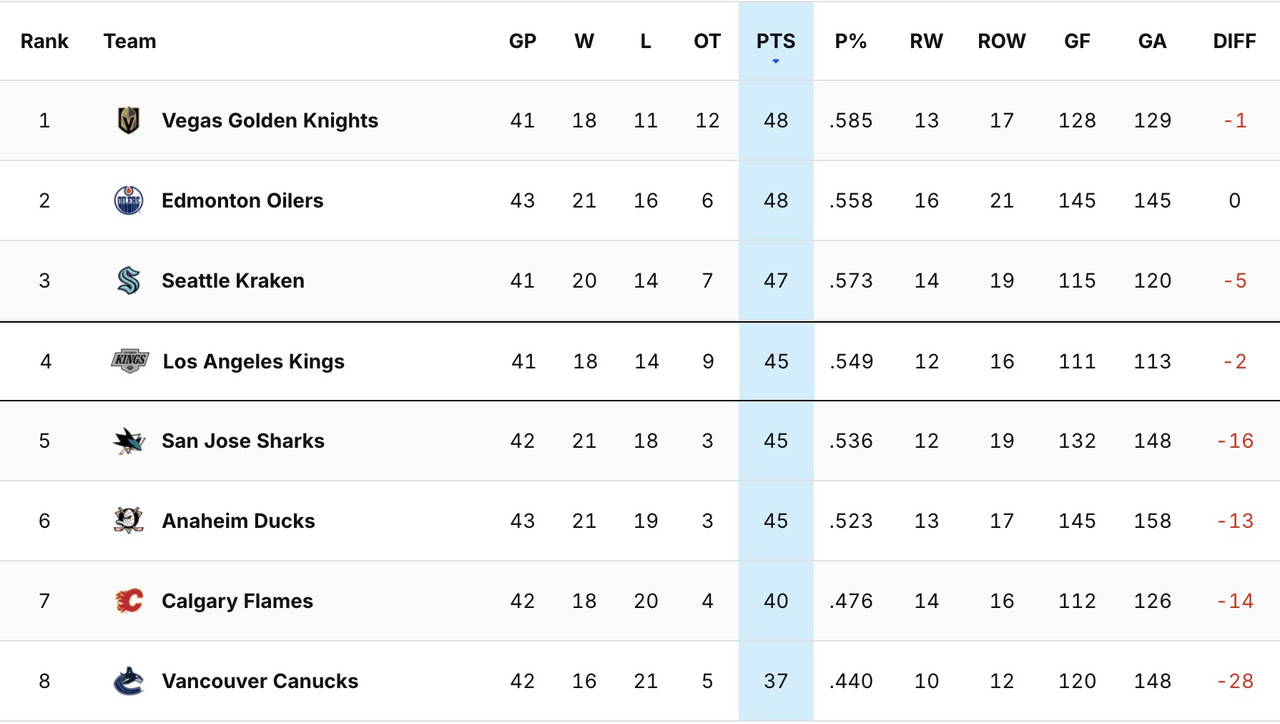The width and height of the screenshot is (1280, 724).
Task: Click the Rank column header
Action: 45,41
